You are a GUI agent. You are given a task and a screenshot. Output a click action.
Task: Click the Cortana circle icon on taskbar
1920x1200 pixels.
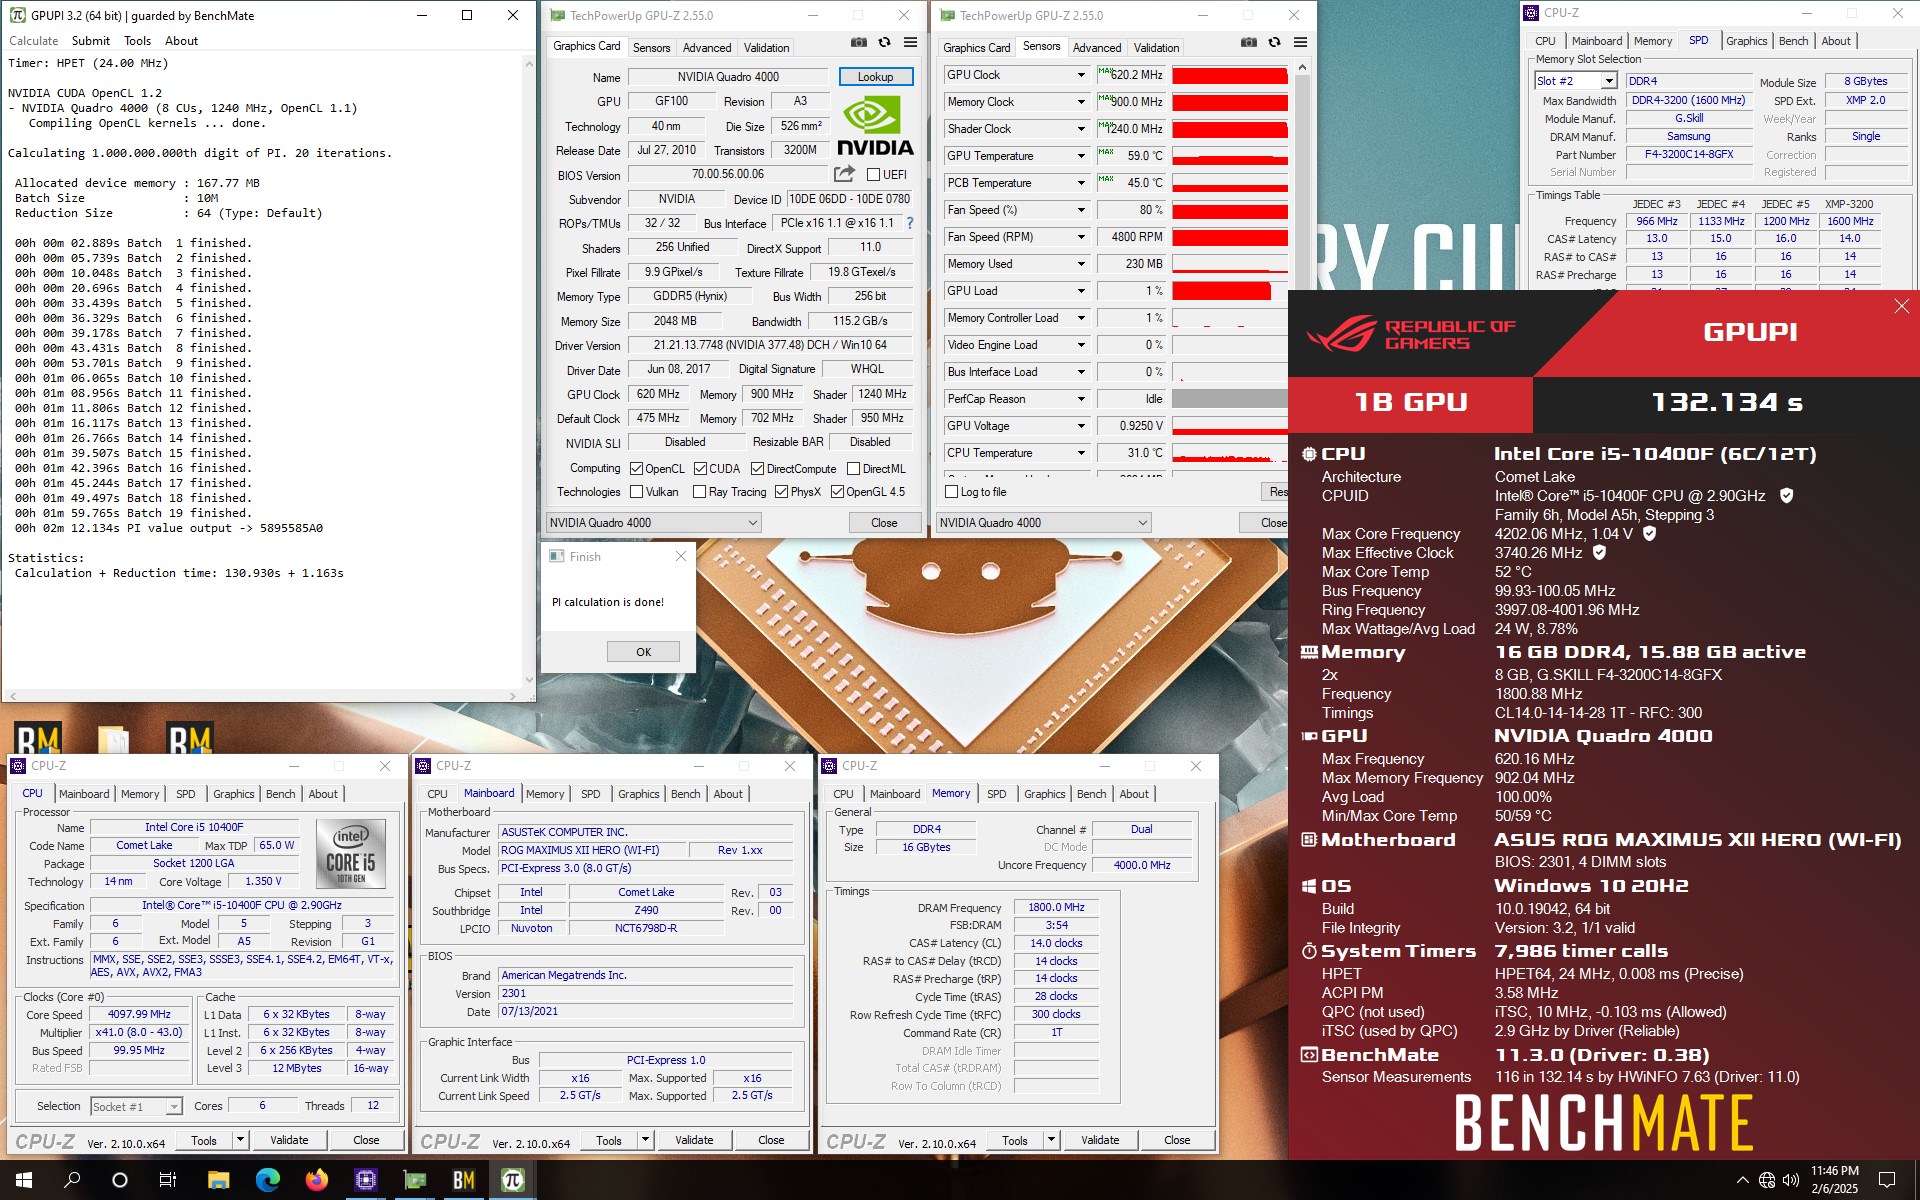120,1180
